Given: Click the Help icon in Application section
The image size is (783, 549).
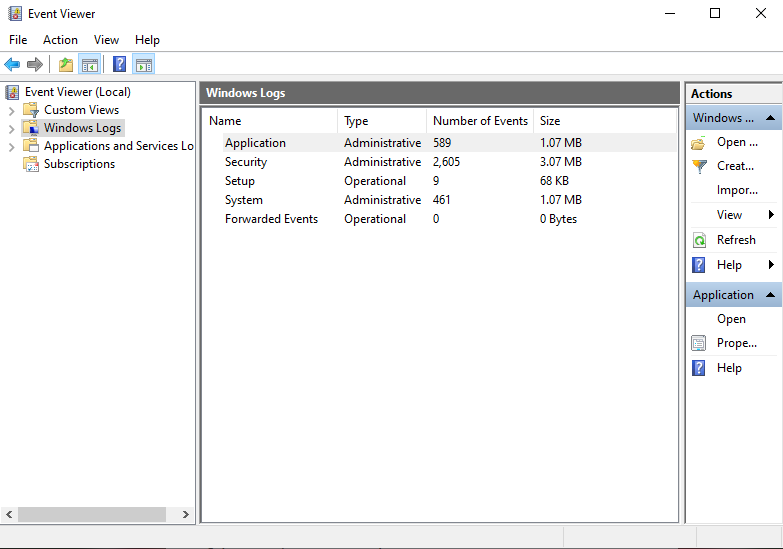Looking at the screenshot, I should click(699, 368).
